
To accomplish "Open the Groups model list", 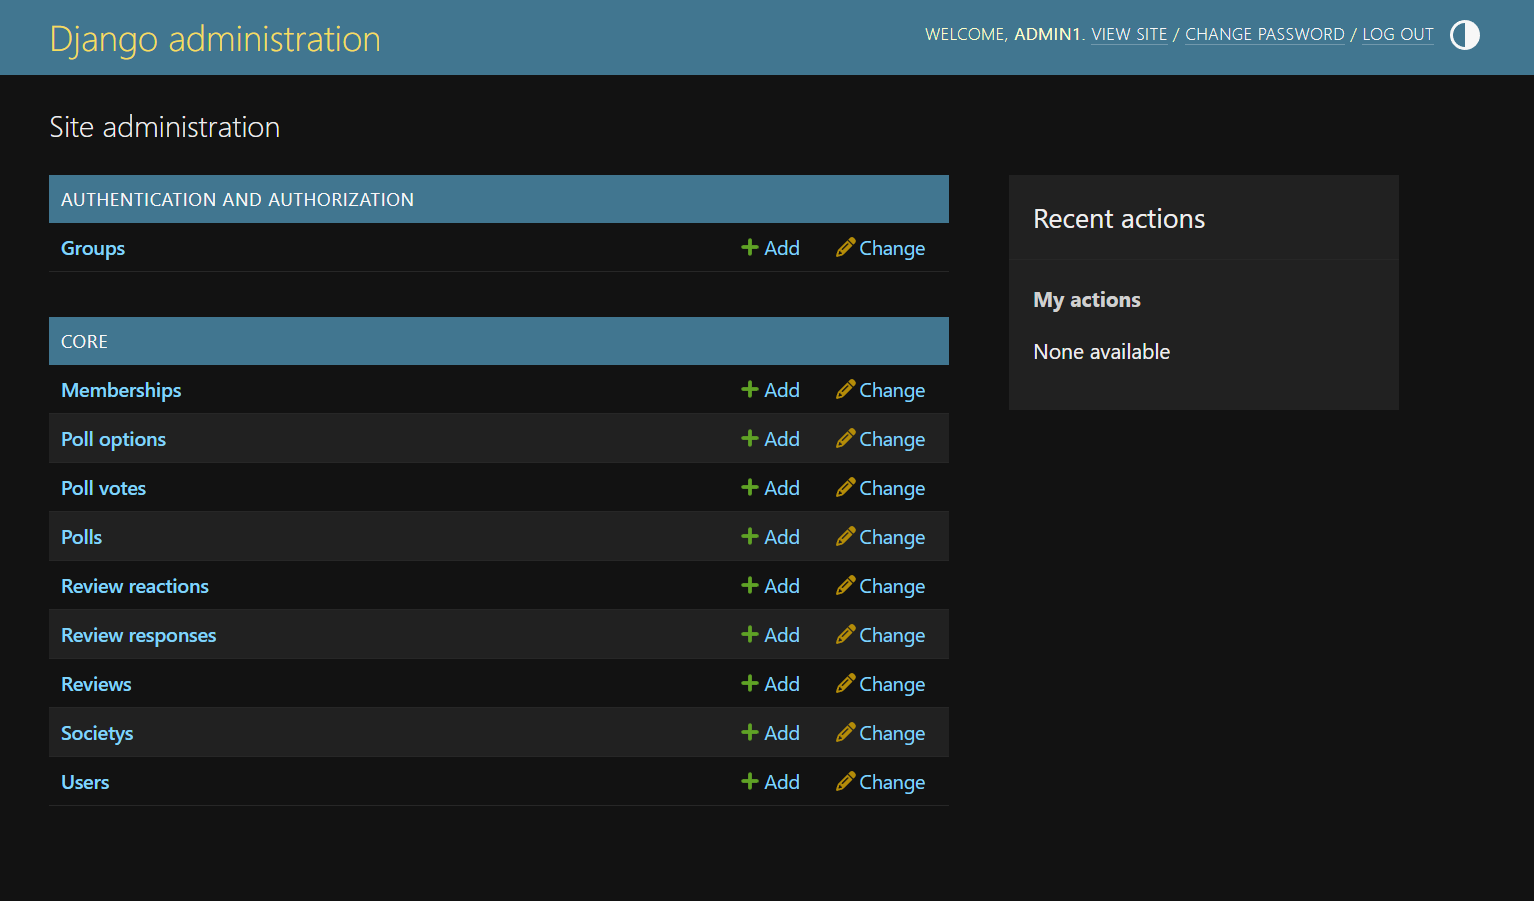I will pyautogui.click(x=93, y=248).
